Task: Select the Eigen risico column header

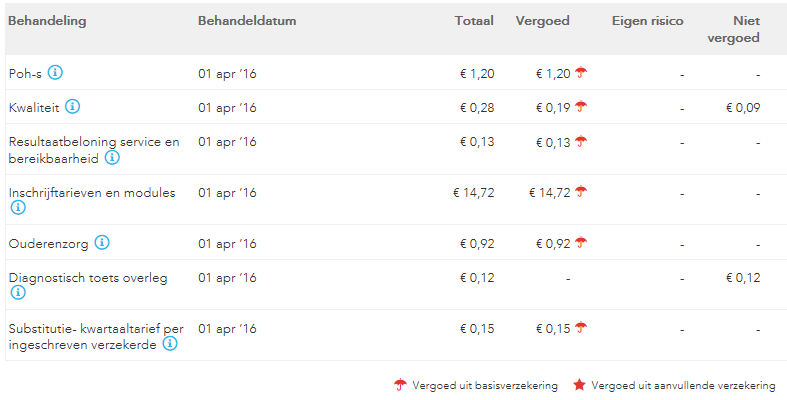Action: coord(647,20)
